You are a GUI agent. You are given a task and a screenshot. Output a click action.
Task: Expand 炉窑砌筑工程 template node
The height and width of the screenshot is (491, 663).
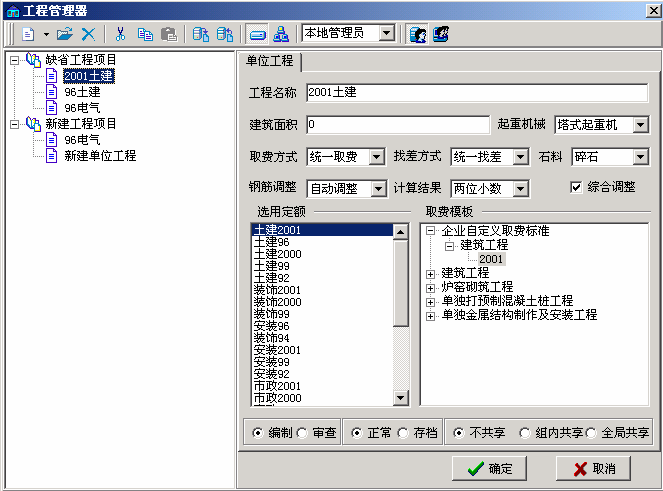point(430,288)
